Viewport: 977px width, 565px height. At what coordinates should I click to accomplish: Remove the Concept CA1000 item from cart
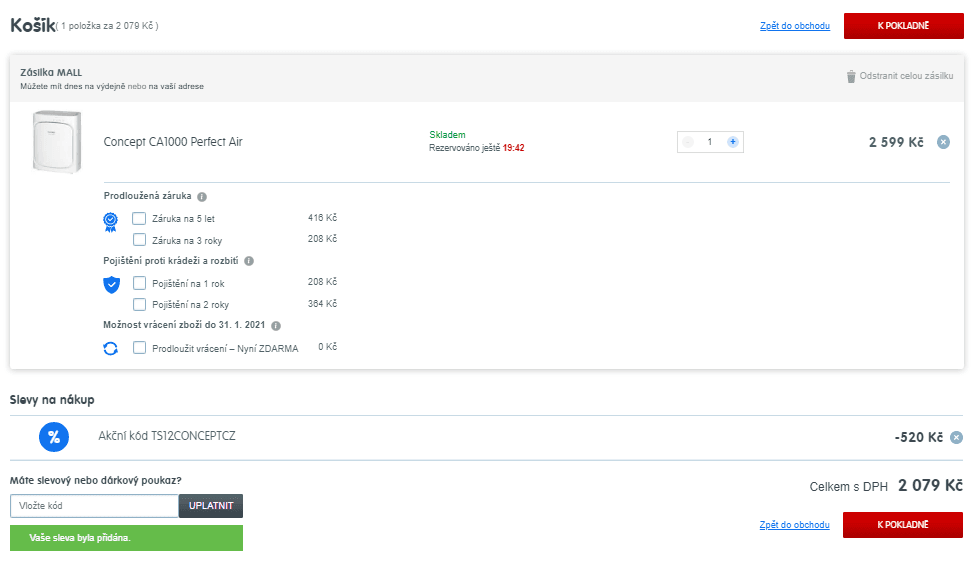943,142
